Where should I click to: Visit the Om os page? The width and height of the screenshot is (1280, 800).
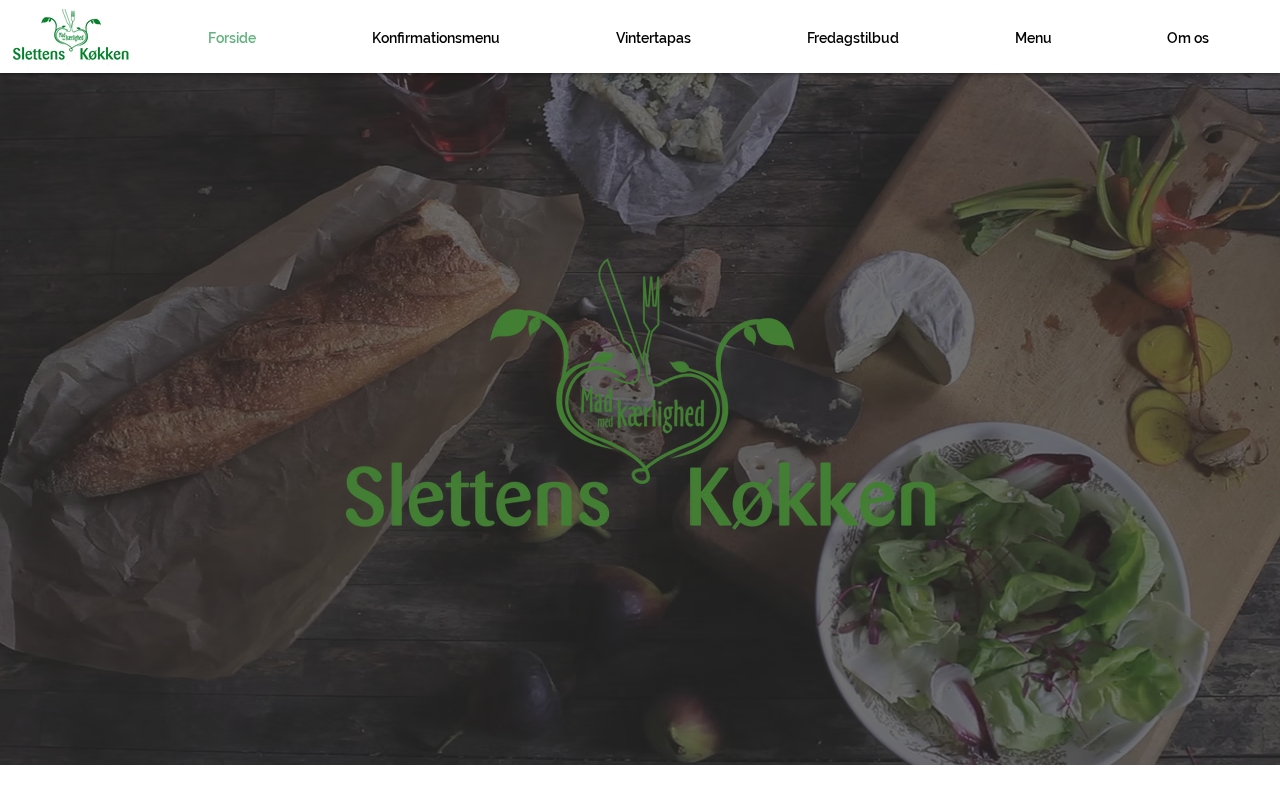[x=1188, y=38]
